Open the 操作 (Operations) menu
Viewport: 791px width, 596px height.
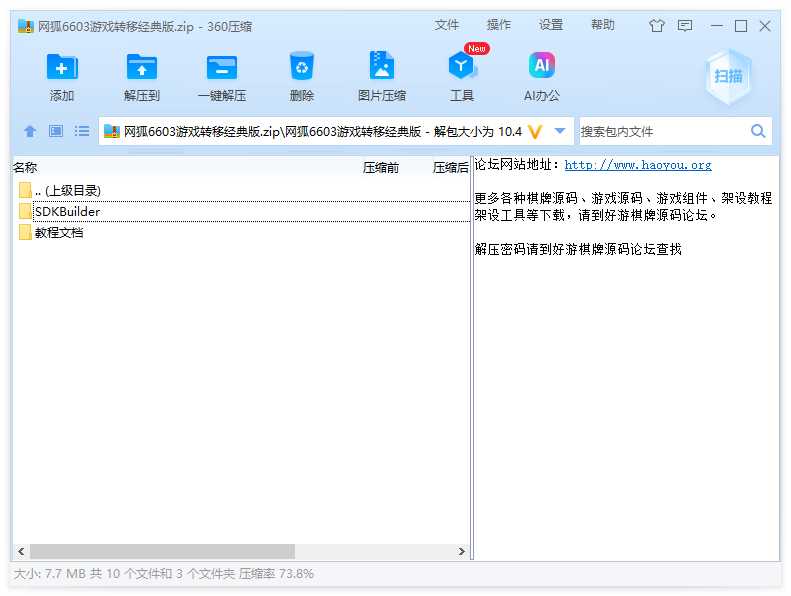pos(498,25)
